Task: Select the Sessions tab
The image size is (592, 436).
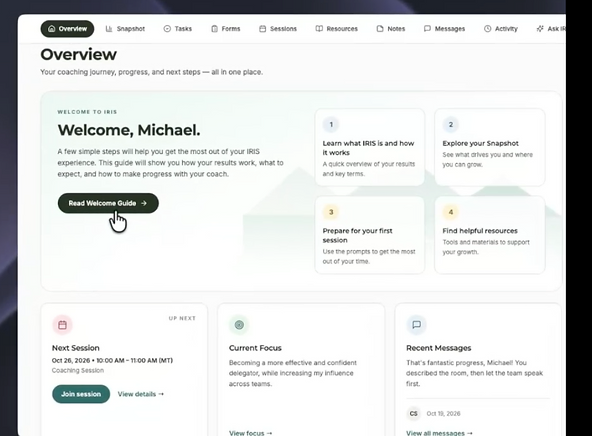Action: tap(278, 29)
